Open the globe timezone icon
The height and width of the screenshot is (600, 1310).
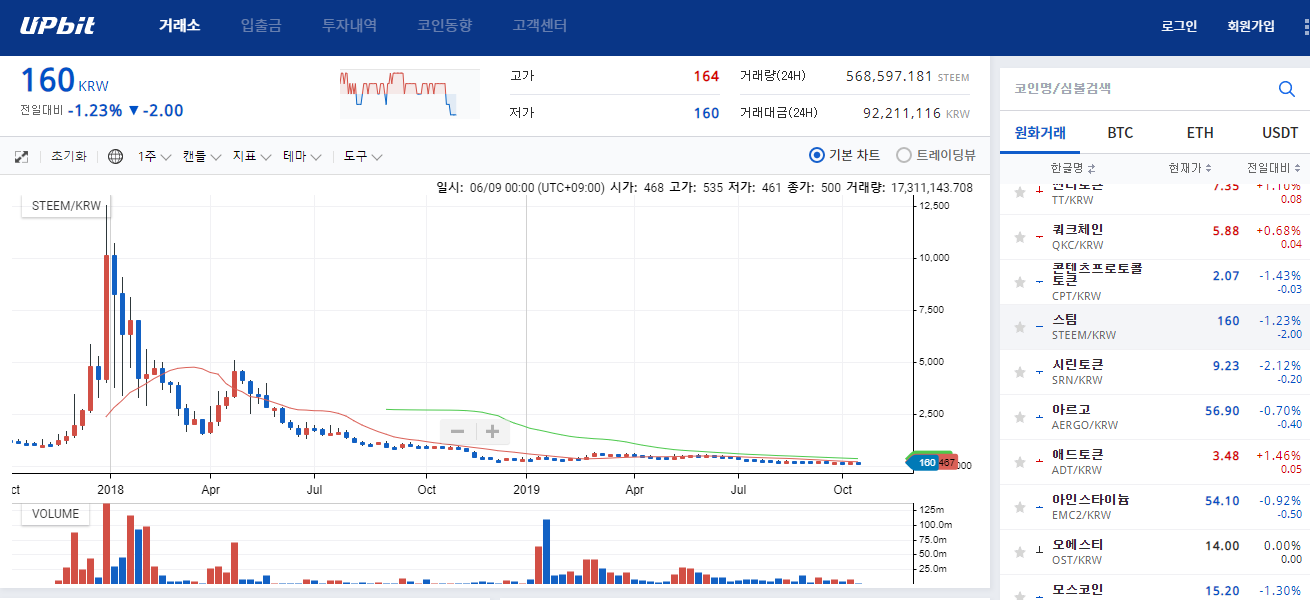click(115, 156)
